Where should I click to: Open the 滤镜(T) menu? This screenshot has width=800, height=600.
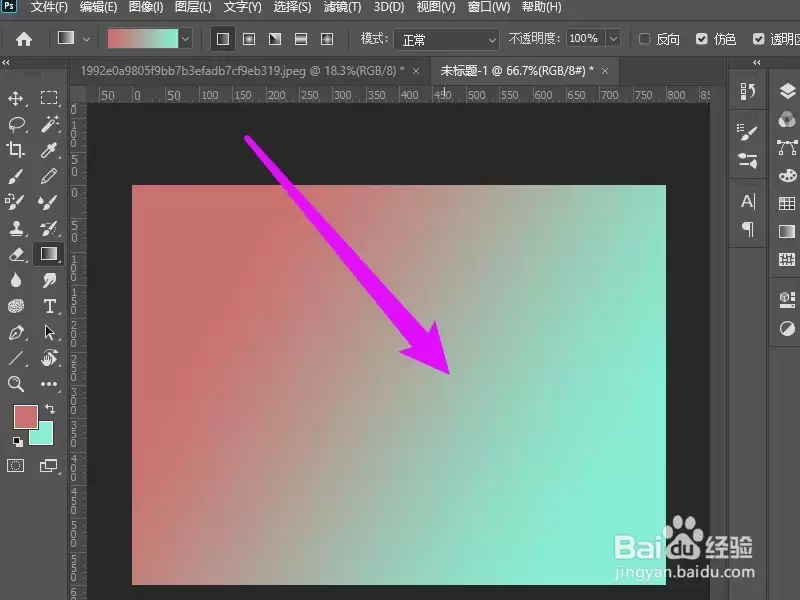tap(342, 7)
